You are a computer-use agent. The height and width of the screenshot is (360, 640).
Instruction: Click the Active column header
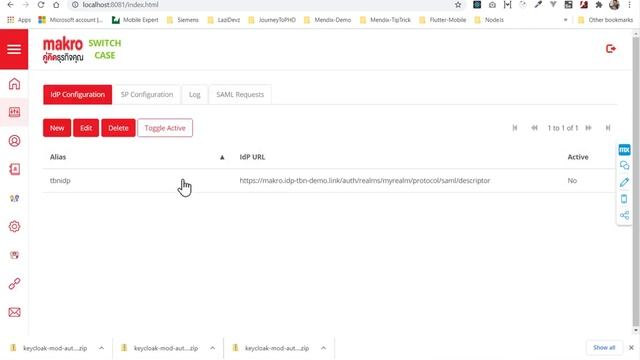coord(578,157)
